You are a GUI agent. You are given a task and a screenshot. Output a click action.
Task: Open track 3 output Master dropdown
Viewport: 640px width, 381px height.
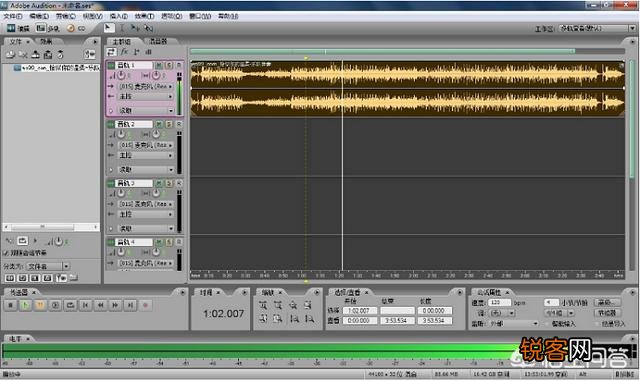click(x=146, y=214)
